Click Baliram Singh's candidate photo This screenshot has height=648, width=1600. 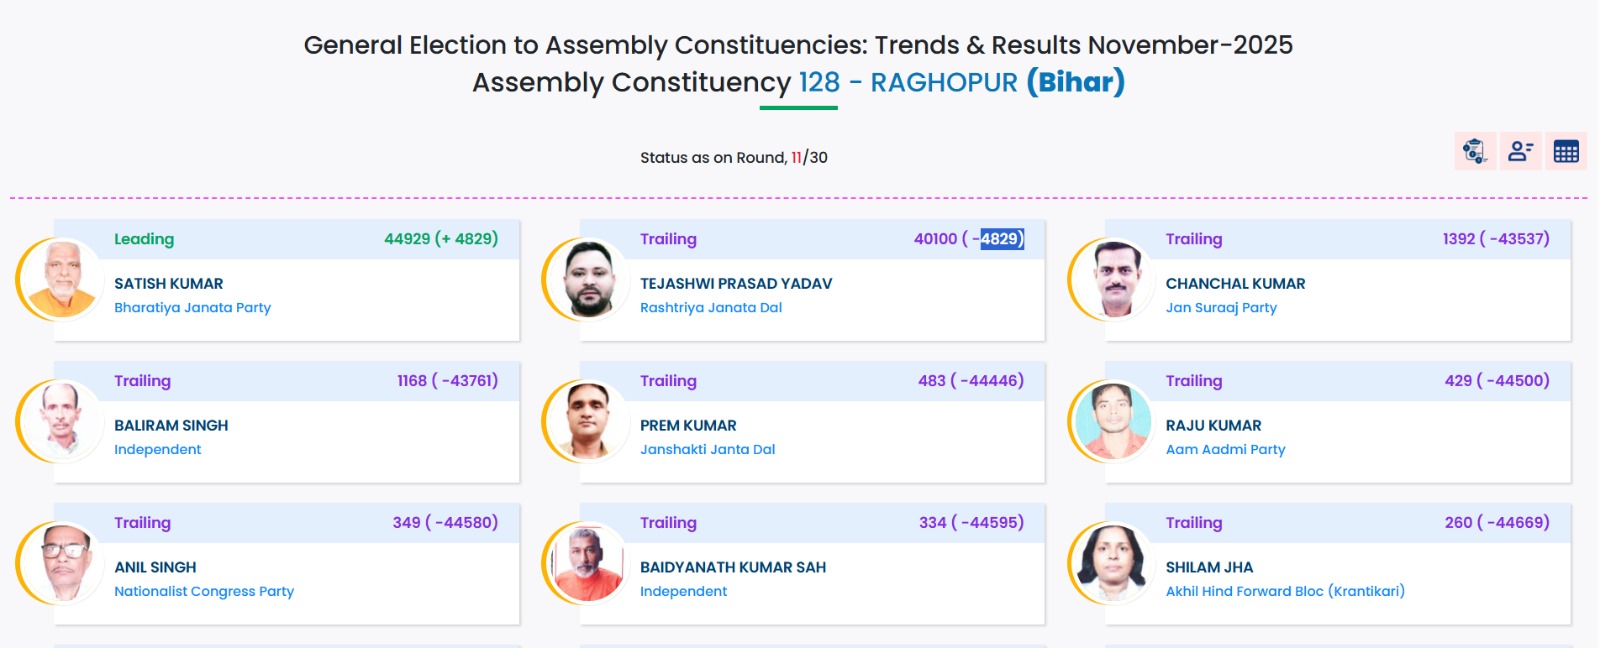[61, 421]
